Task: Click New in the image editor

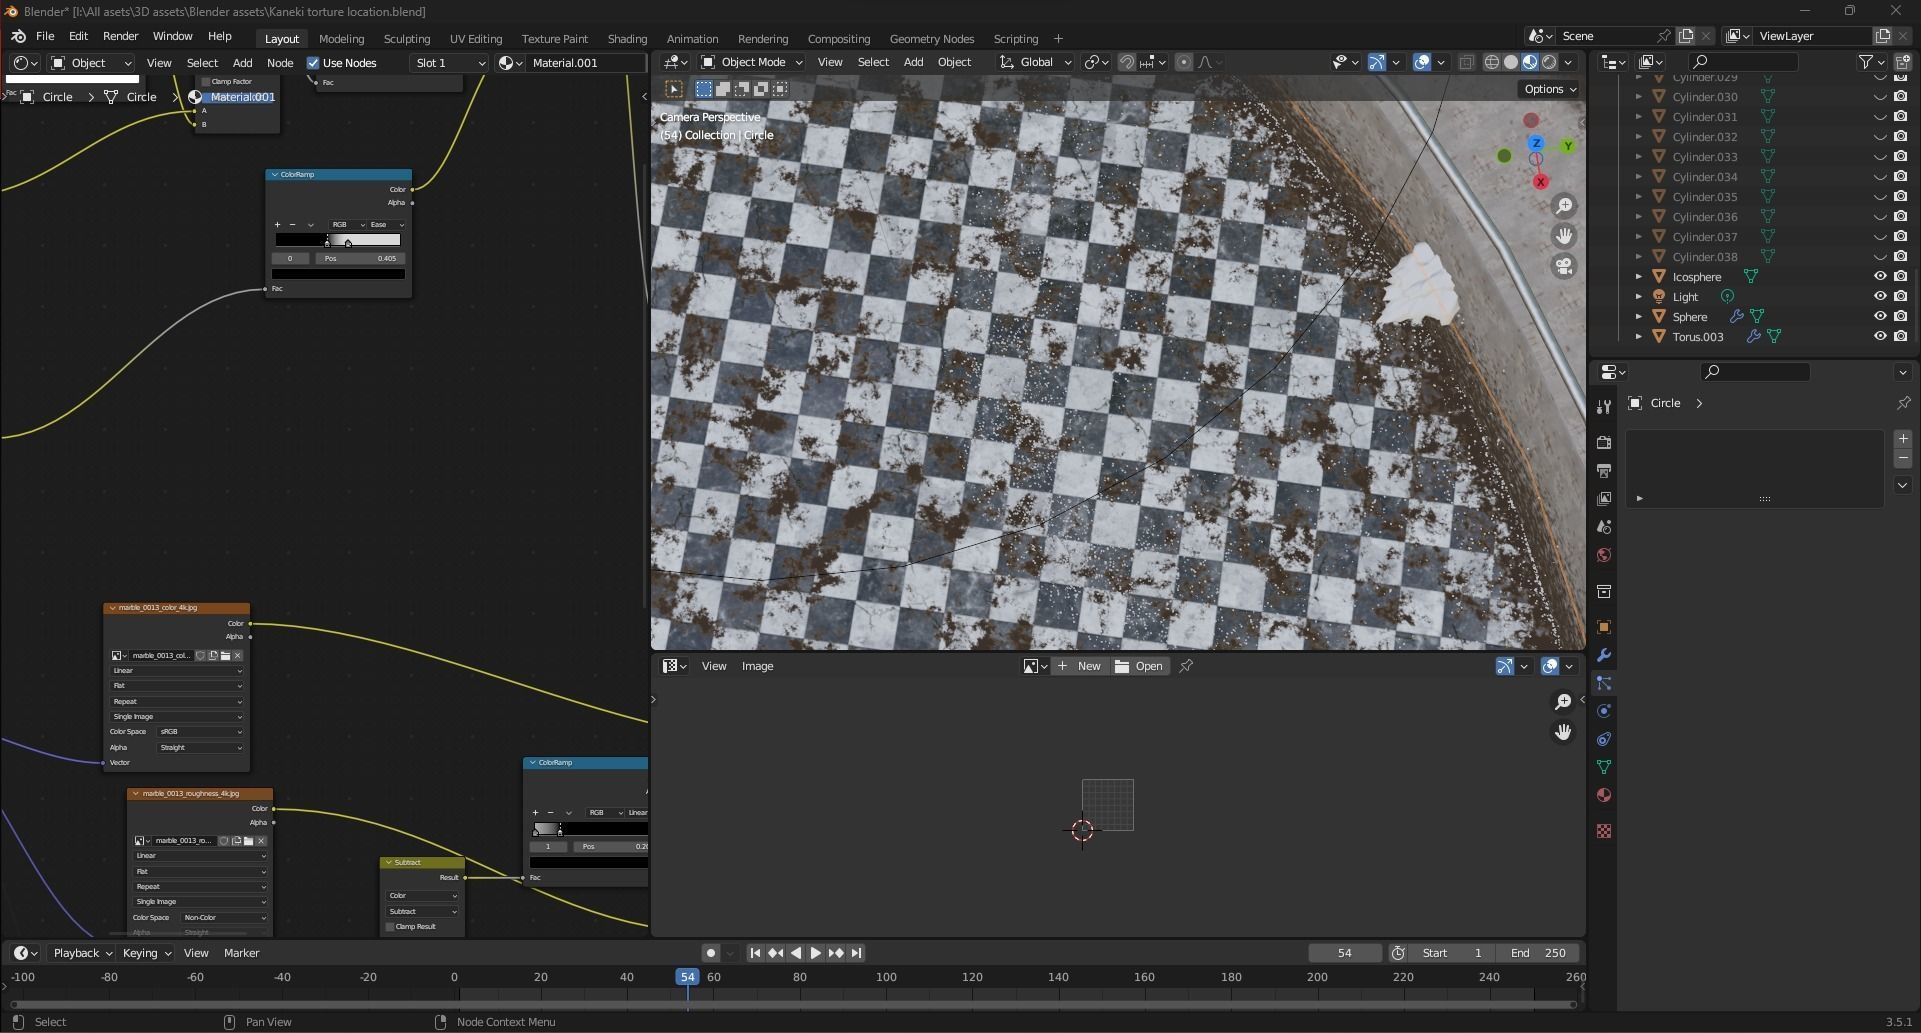Action: point(1080,666)
